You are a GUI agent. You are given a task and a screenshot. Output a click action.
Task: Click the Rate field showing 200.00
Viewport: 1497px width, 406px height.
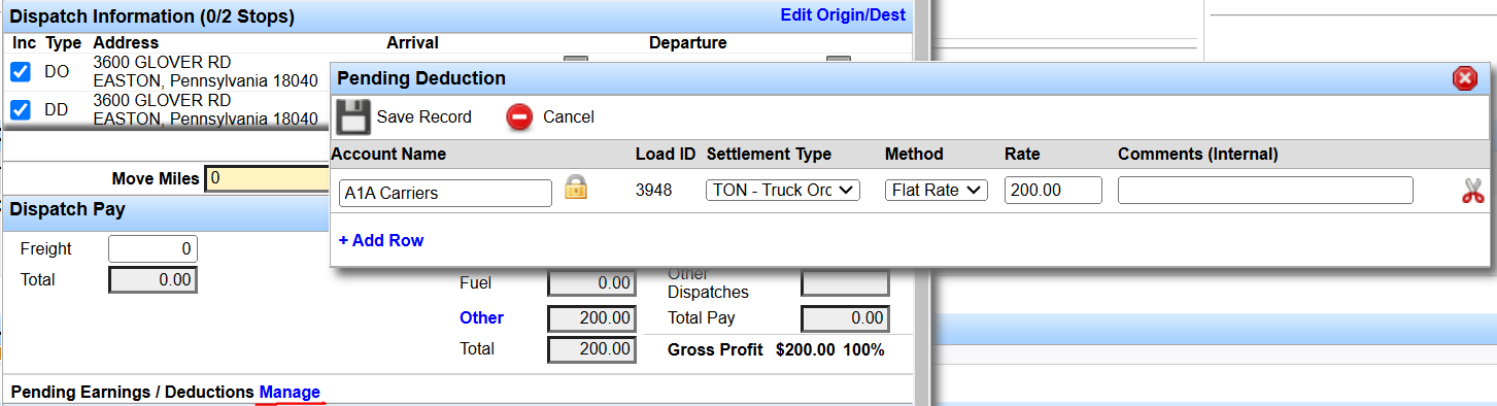coord(1053,190)
